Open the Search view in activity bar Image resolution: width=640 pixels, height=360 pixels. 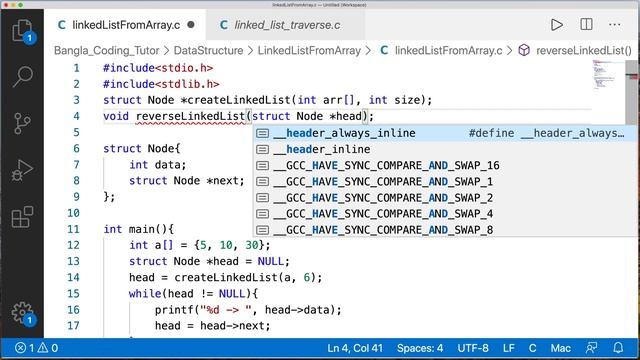point(22,76)
